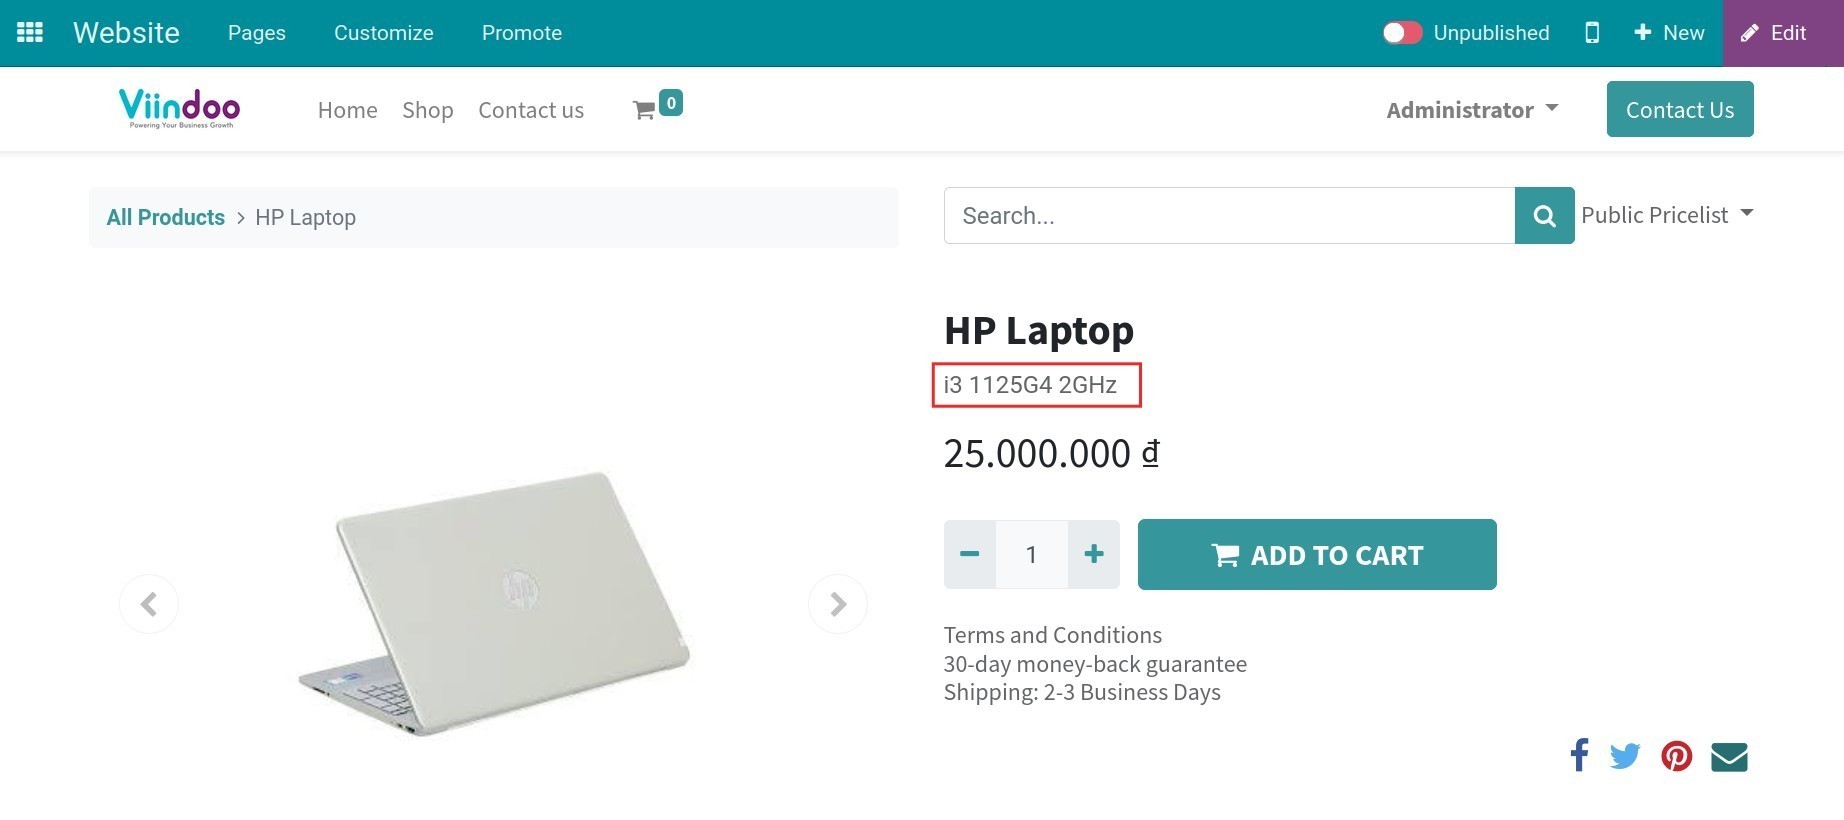Click the Viindoo logo image
This screenshot has height=820, width=1844.
(179, 108)
